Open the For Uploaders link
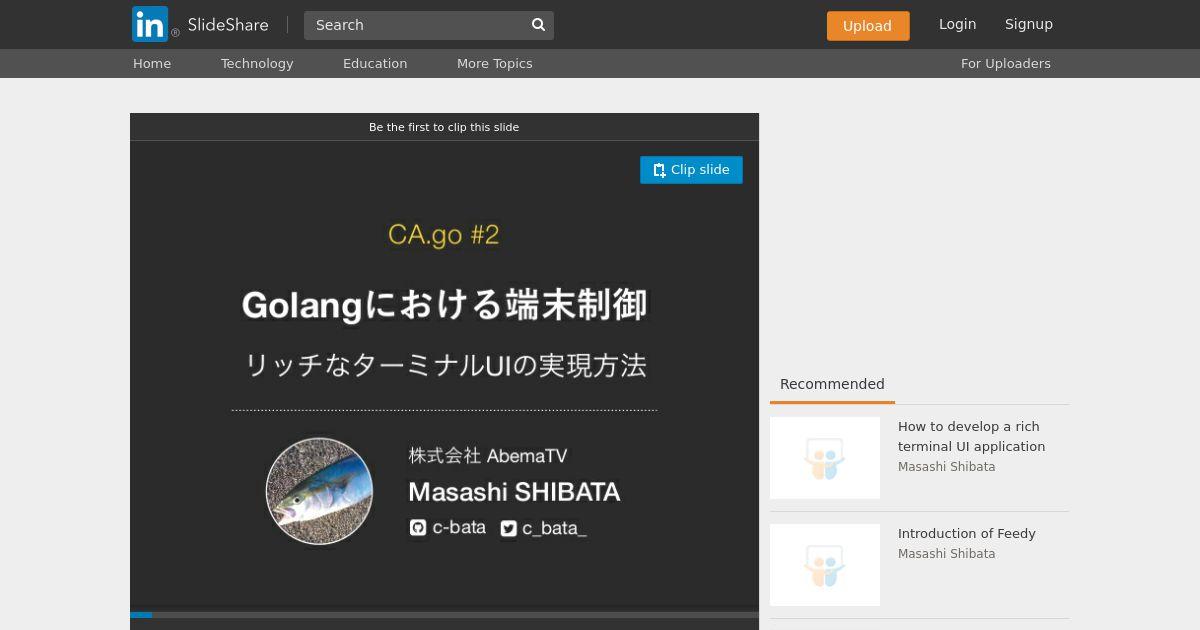This screenshot has width=1200, height=630. click(1005, 63)
